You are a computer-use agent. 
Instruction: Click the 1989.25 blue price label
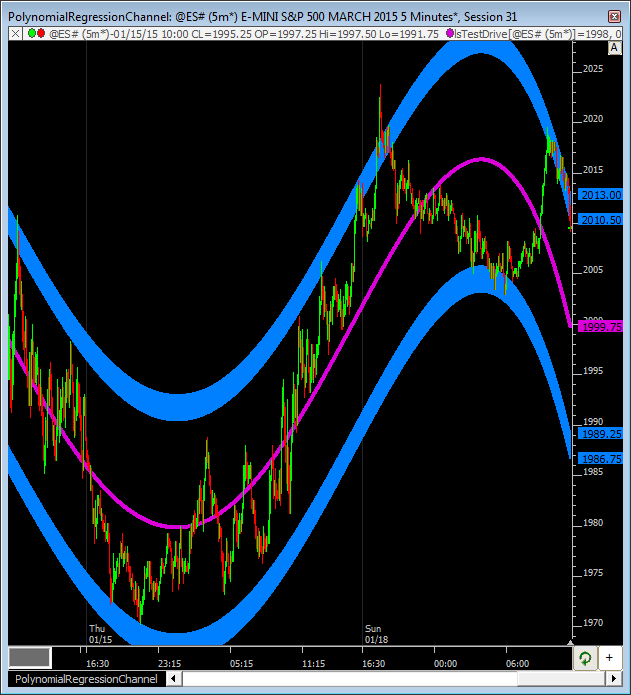click(x=600, y=434)
